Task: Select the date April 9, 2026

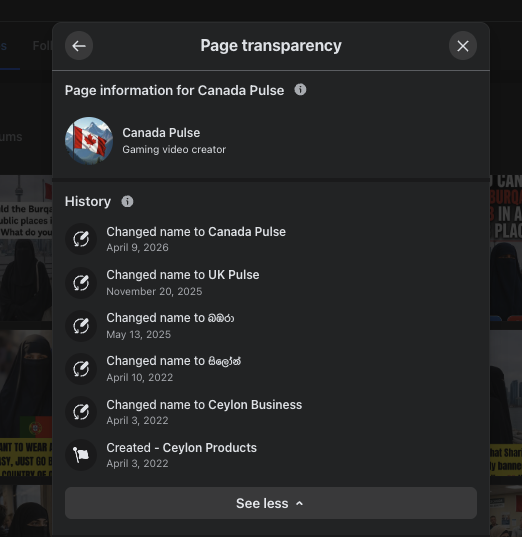Action: click(x=137, y=248)
